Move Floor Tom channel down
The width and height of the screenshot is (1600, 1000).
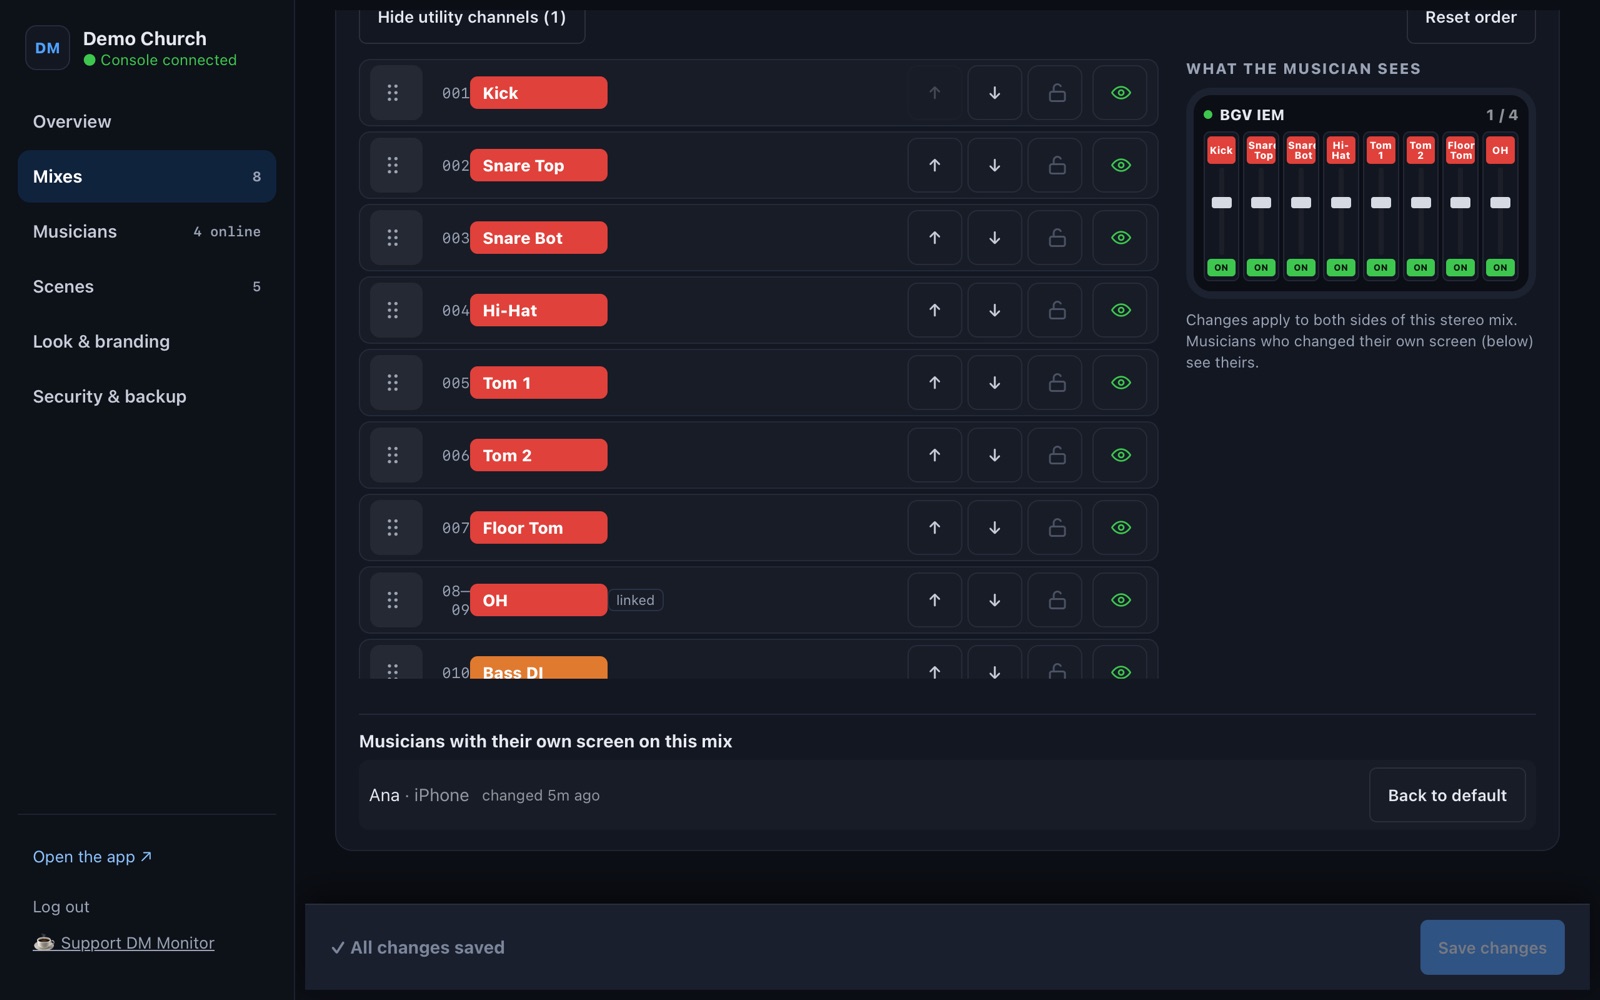(x=994, y=528)
